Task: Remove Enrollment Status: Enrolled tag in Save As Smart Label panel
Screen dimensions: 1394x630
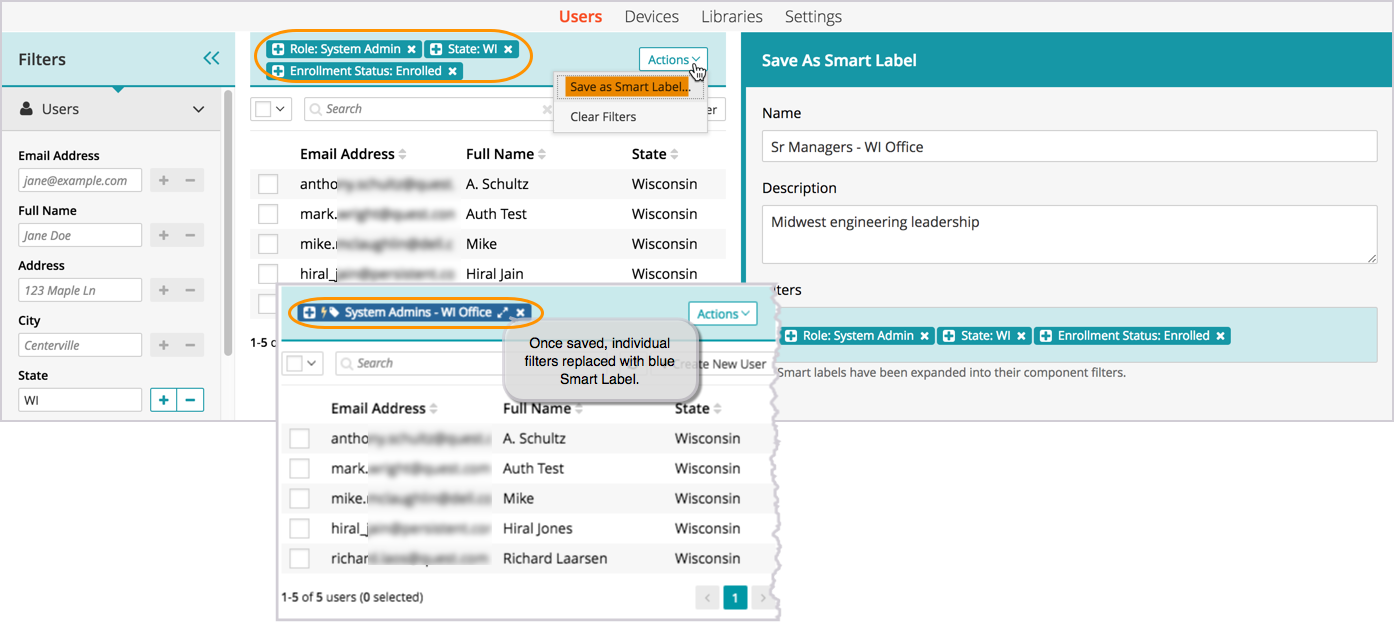Action: pyautogui.click(x=1220, y=336)
